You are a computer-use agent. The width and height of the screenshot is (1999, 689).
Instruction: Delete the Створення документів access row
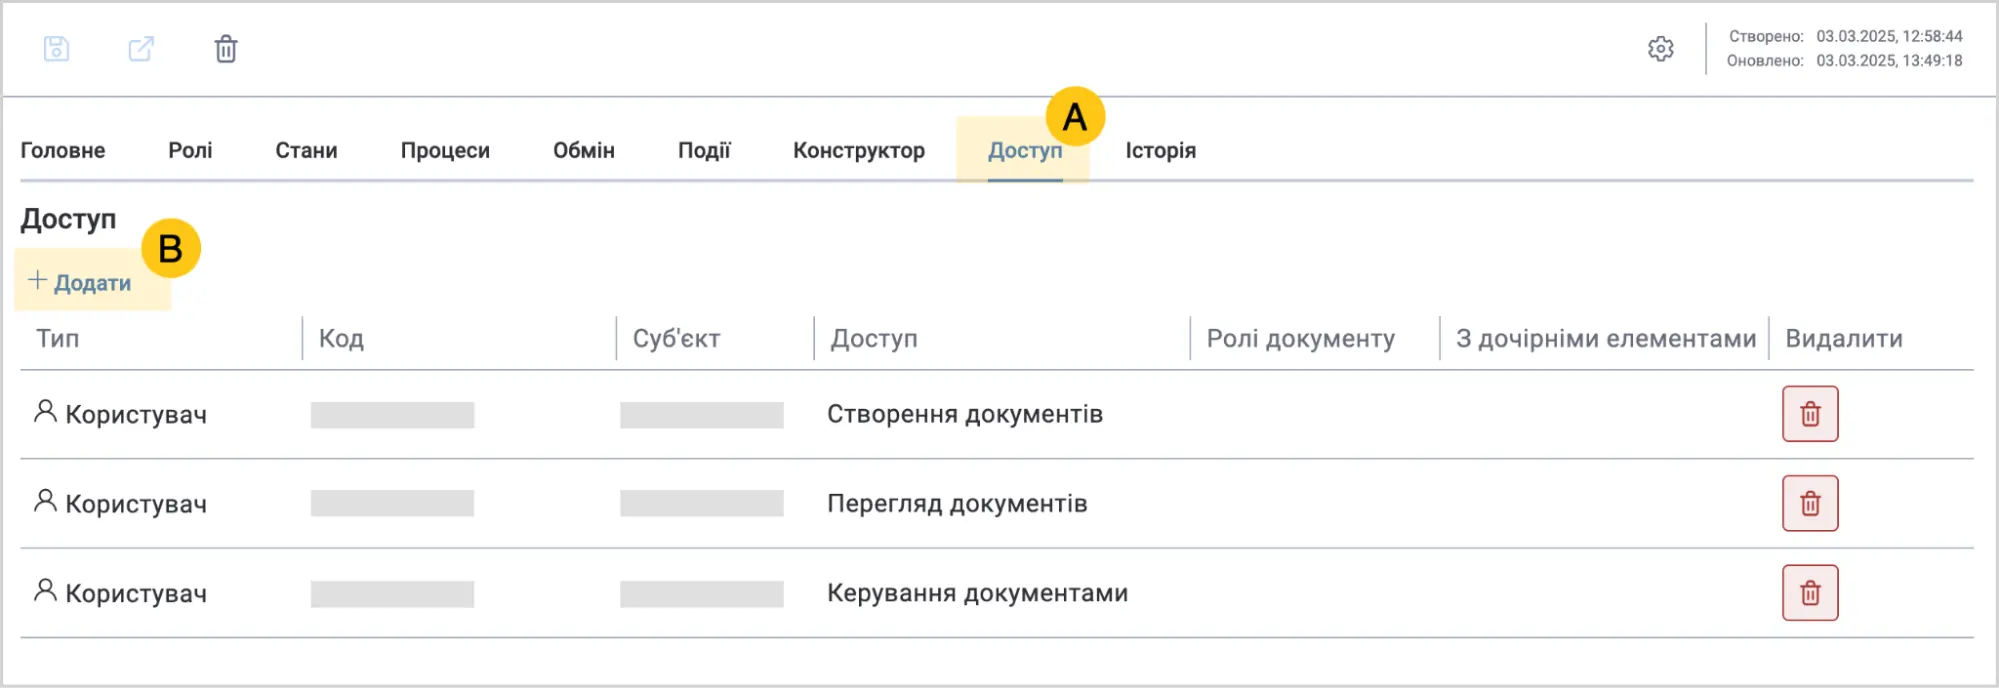pyautogui.click(x=1810, y=414)
